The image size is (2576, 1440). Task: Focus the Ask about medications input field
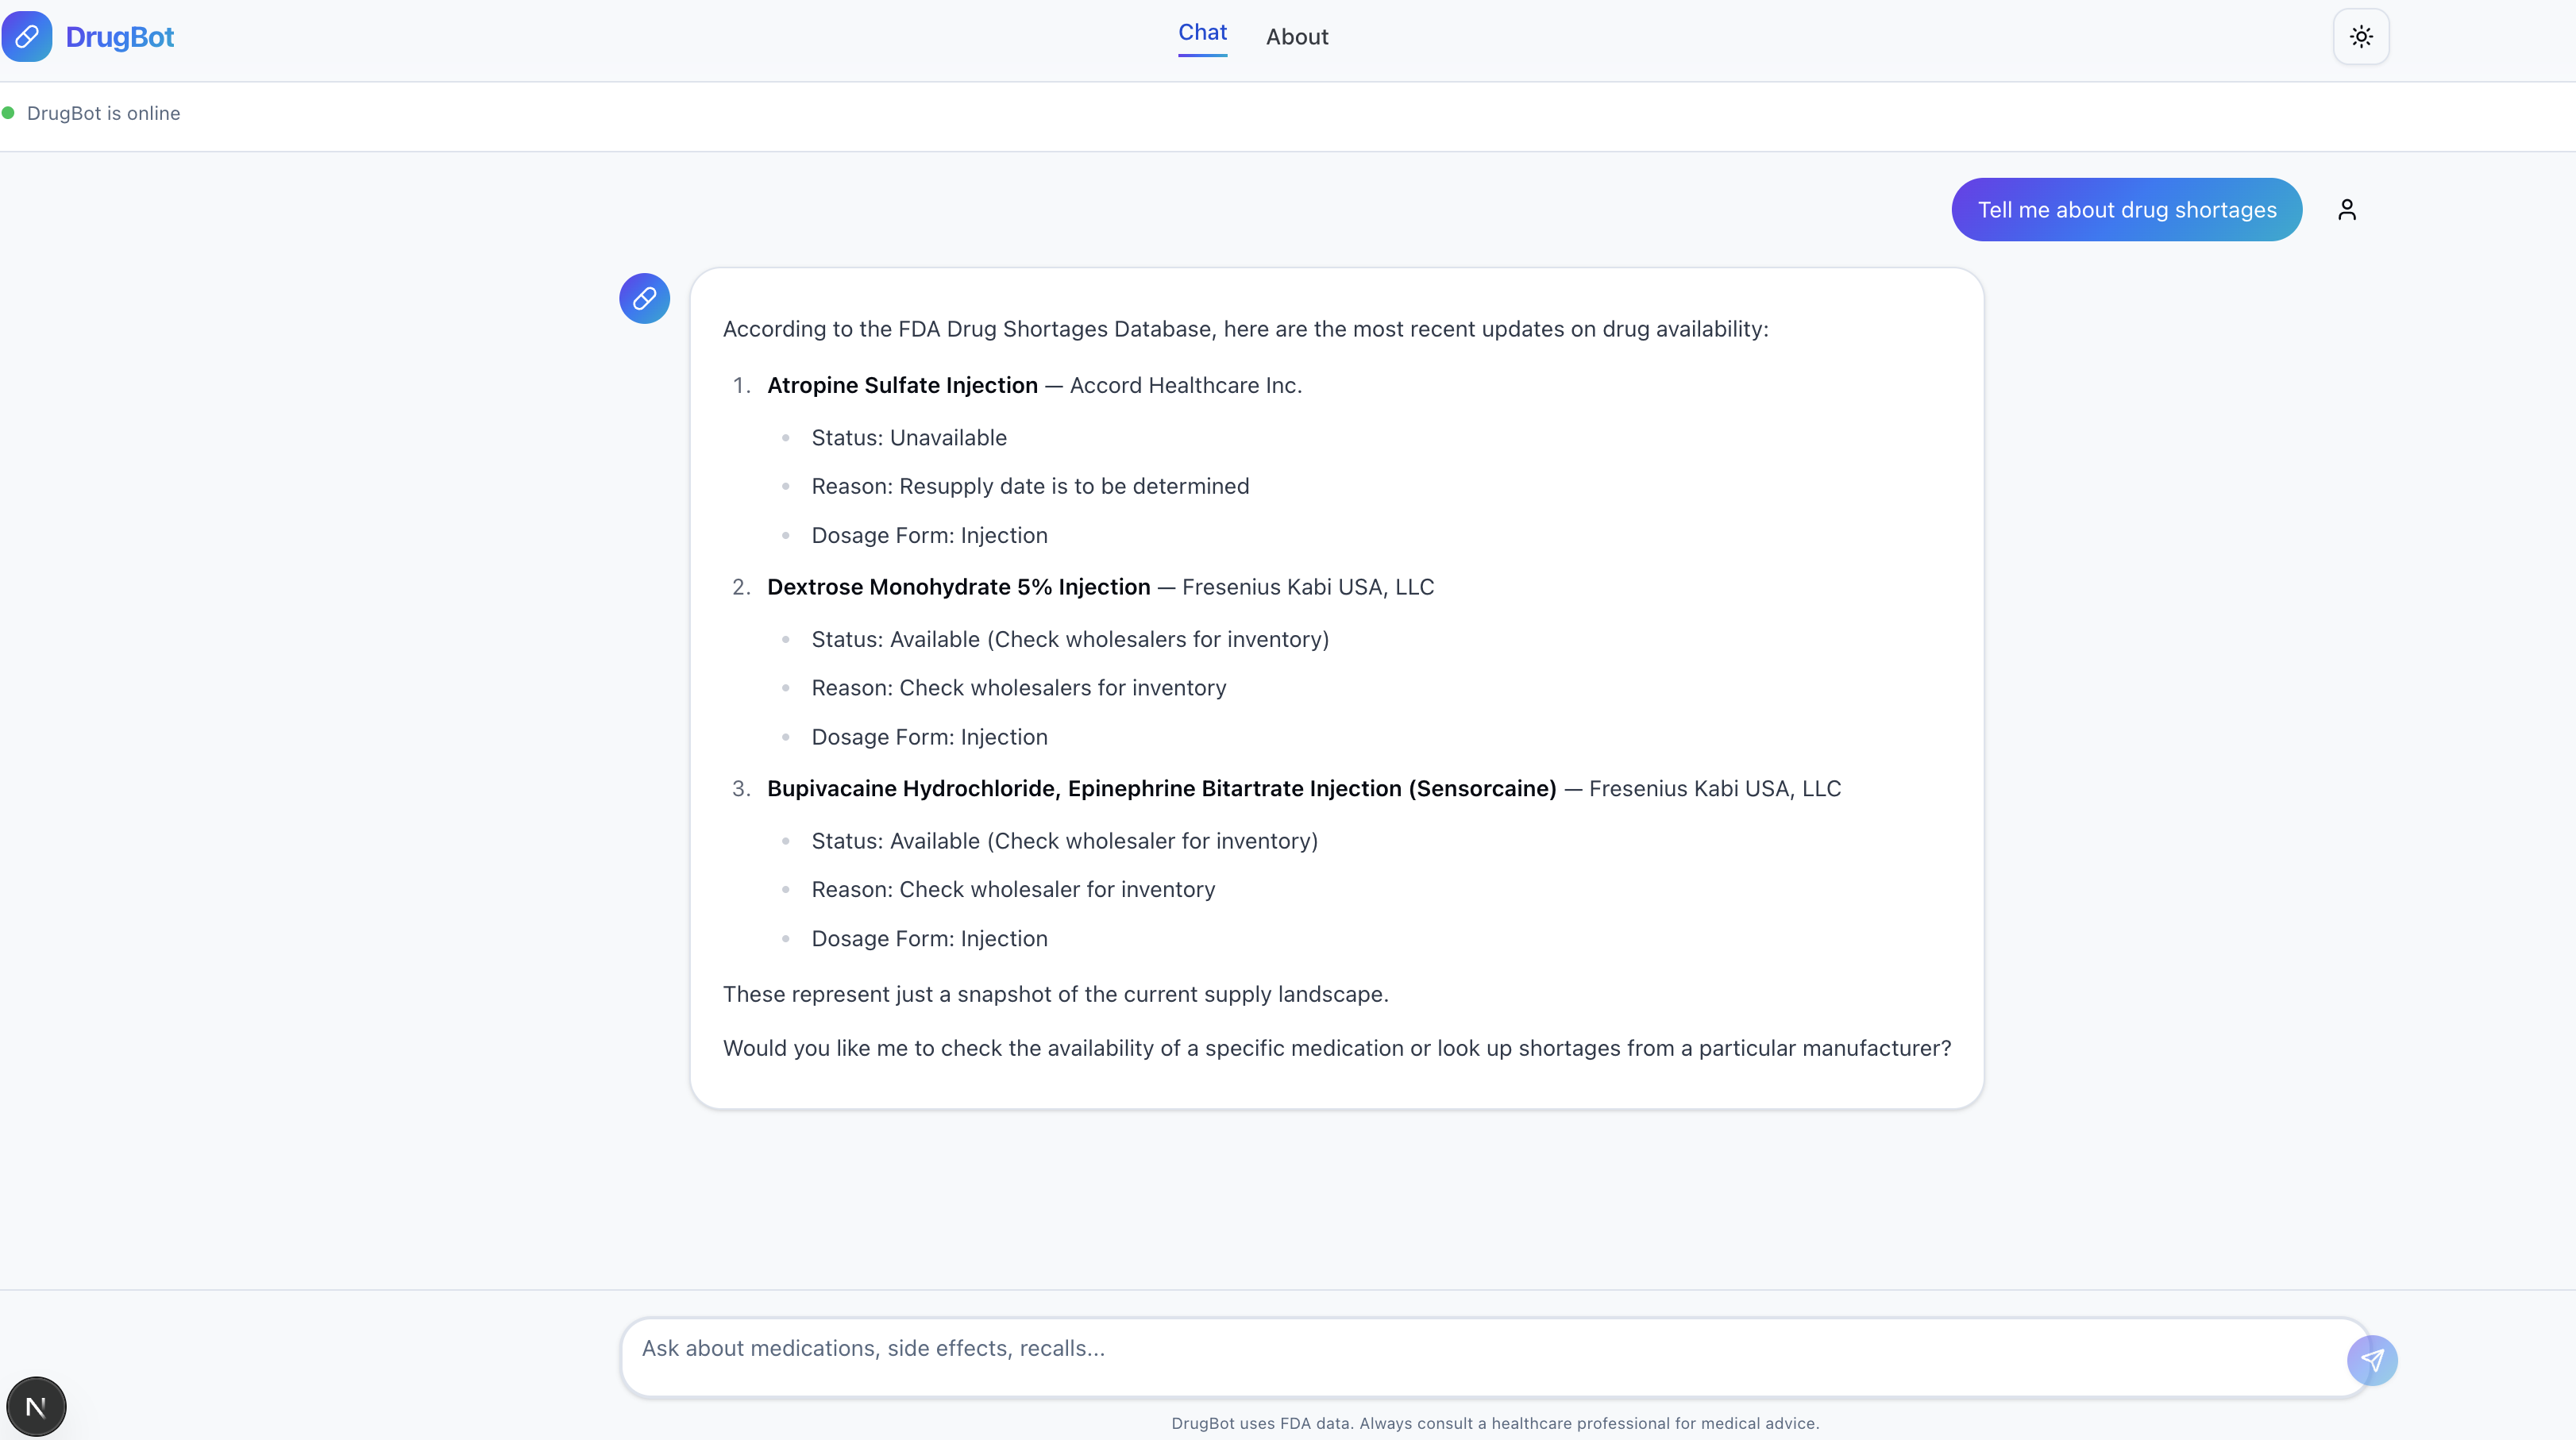click(1480, 1348)
